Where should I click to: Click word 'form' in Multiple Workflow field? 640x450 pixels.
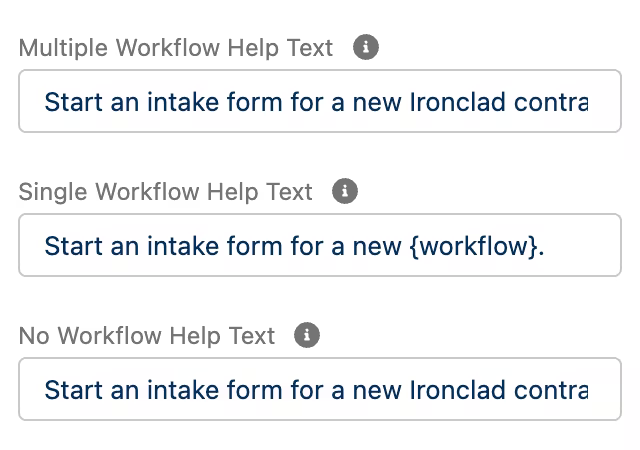(x=255, y=102)
